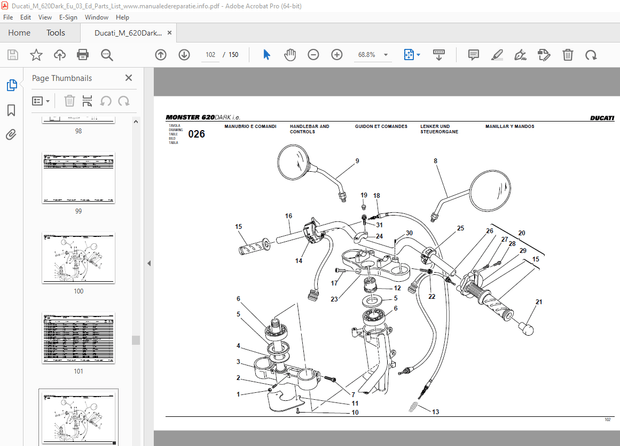Viewport: 620px width, 446px height.
Task: Click the scrolling mode keyboard icon
Action: pyautogui.click(x=439, y=55)
